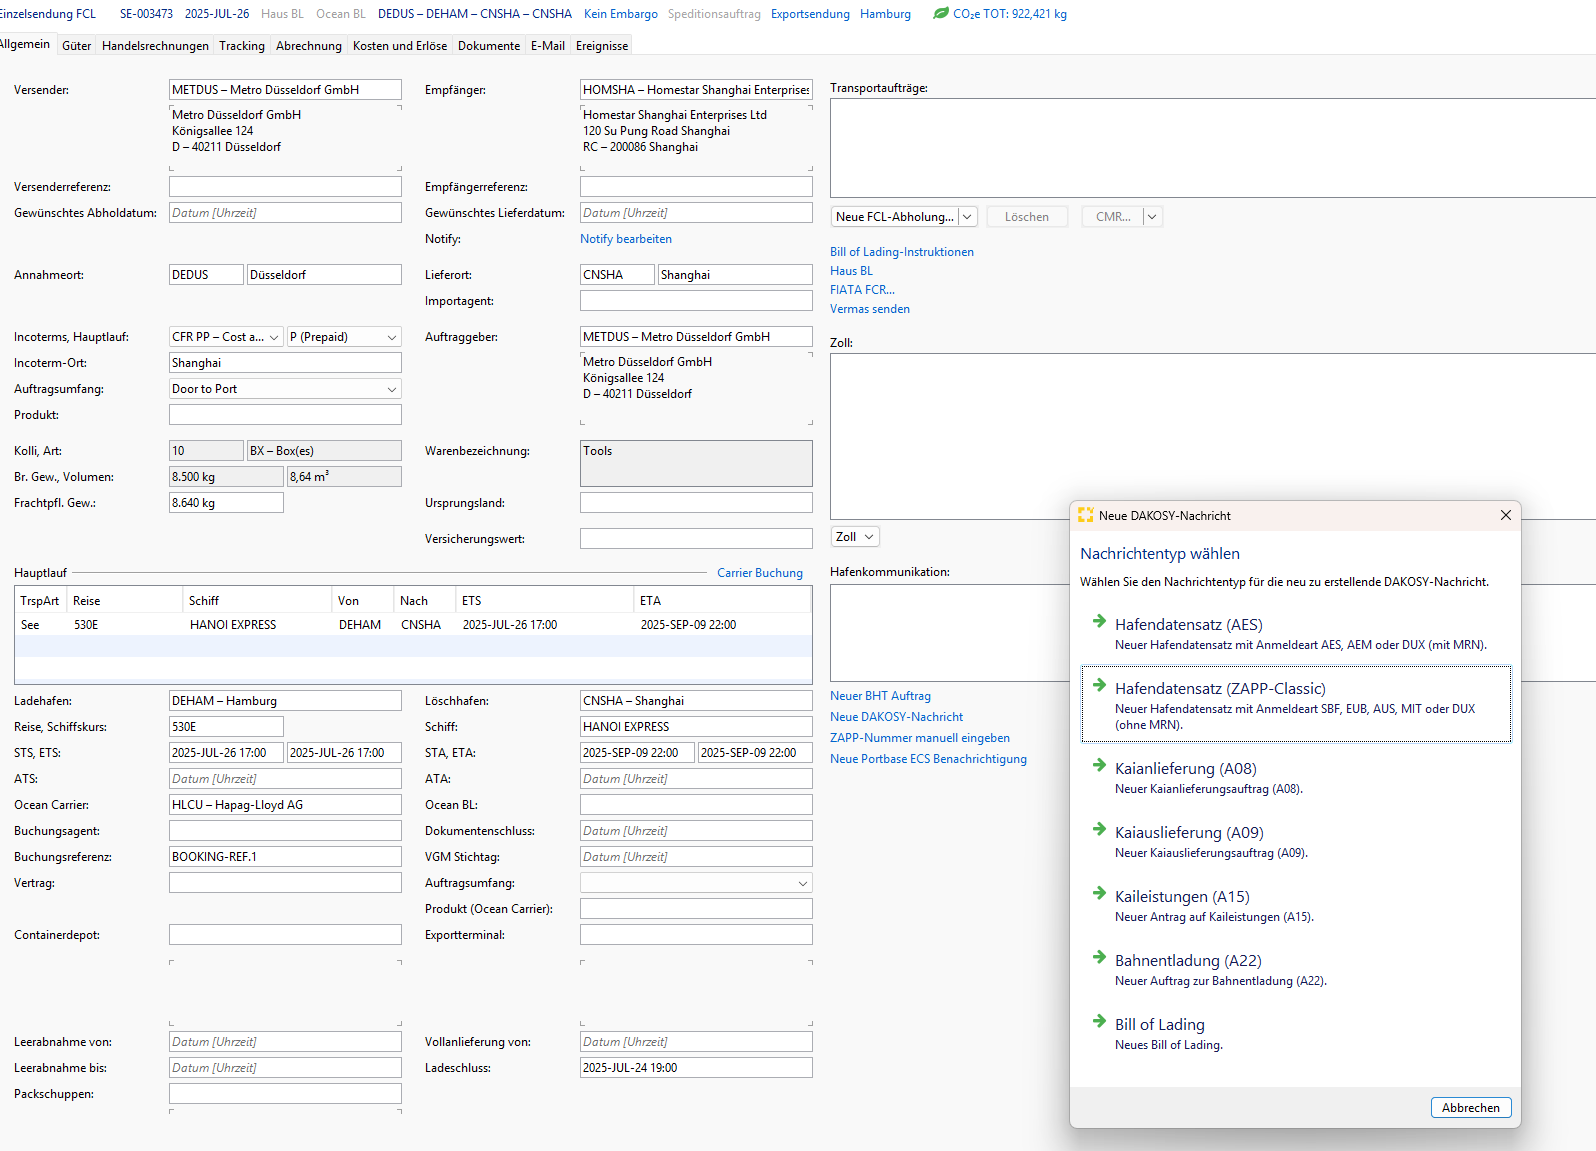Image resolution: width=1596 pixels, height=1151 pixels.
Task: Click ZAPP-Nummer manuell eingeben link
Action: point(920,738)
